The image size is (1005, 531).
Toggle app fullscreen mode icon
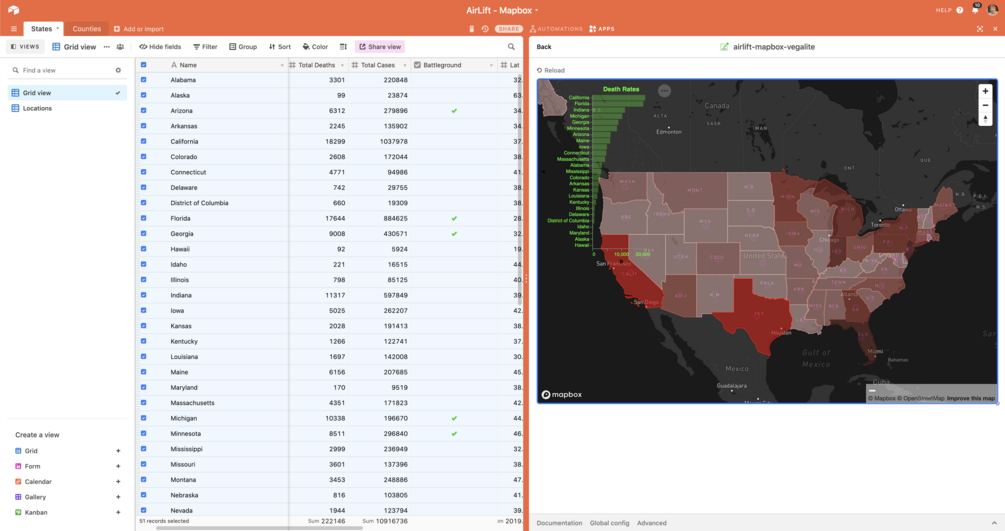979,29
